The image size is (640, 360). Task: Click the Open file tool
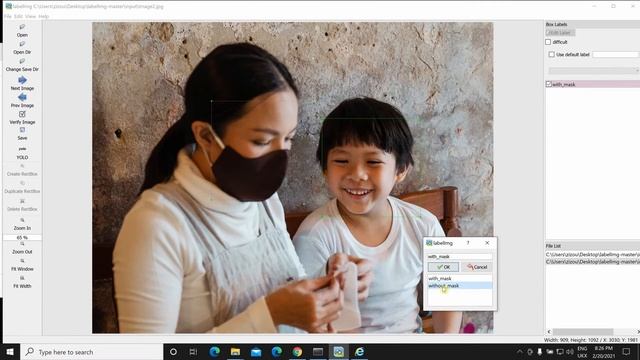click(x=22, y=30)
